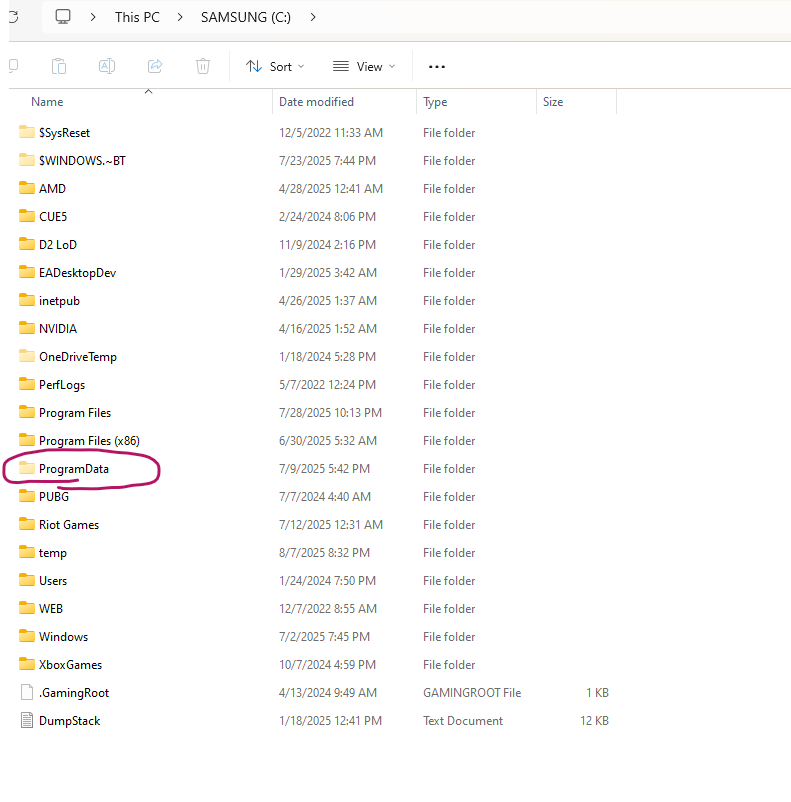Click the Share toolbar icon
791x802 pixels.
pos(155,66)
